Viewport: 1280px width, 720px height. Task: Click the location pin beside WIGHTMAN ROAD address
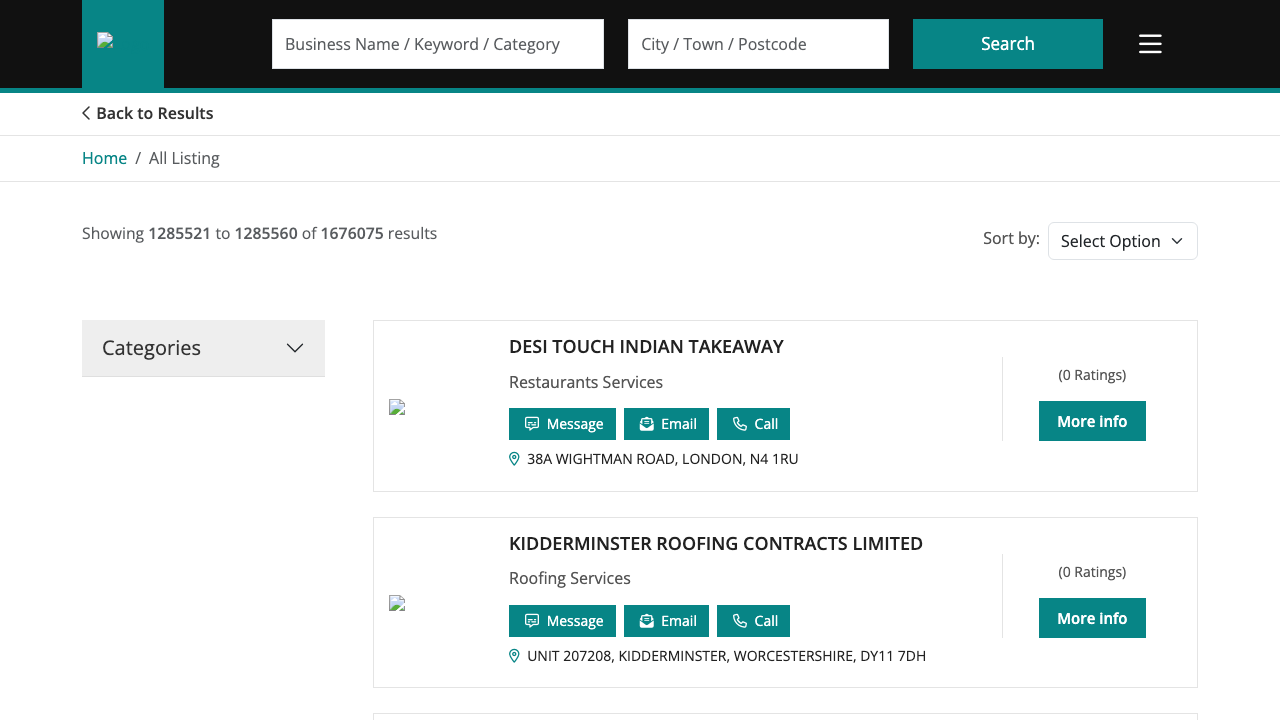coord(513,458)
